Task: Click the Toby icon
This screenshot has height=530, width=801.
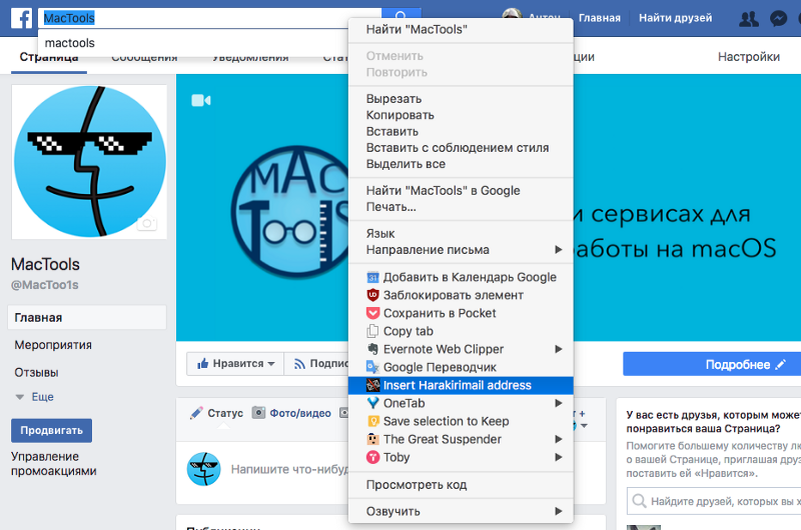Action: (373, 457)
